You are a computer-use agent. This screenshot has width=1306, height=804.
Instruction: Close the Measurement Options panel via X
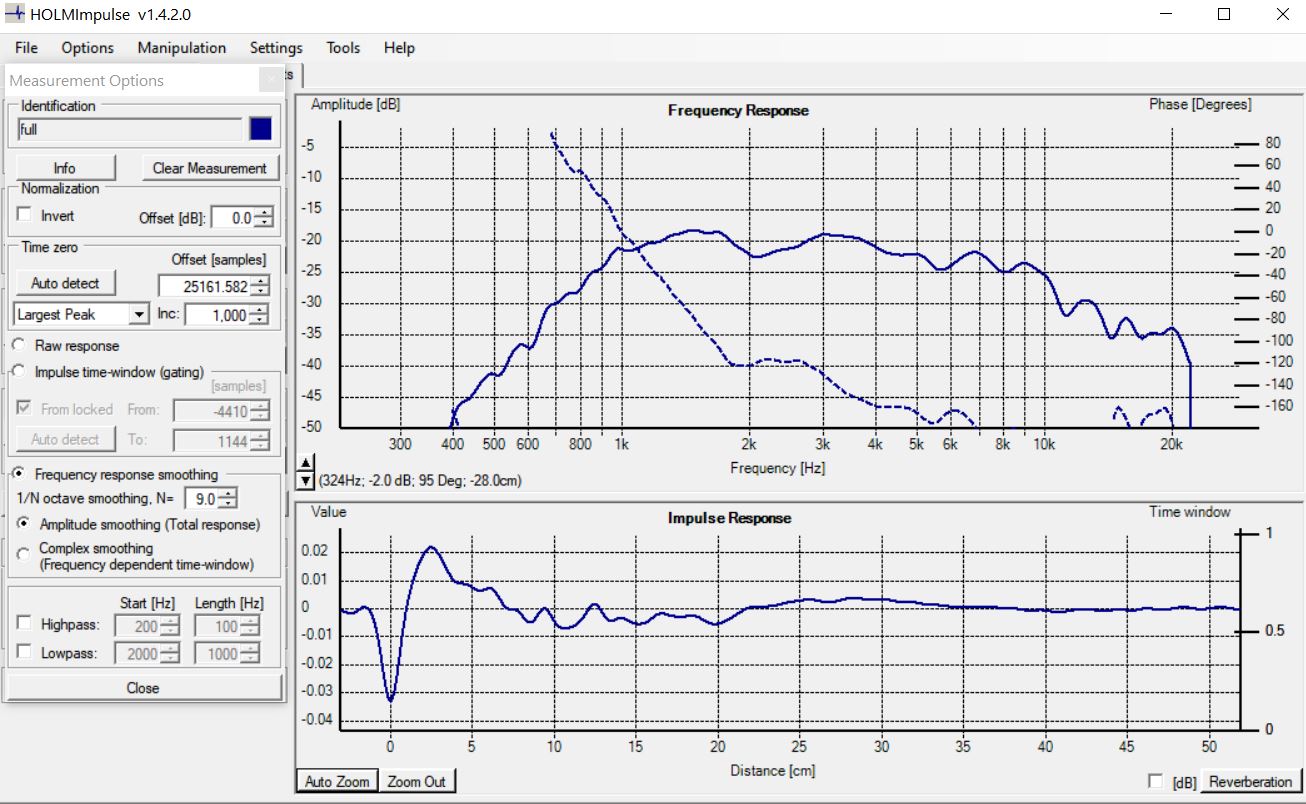tap(271, 80)
